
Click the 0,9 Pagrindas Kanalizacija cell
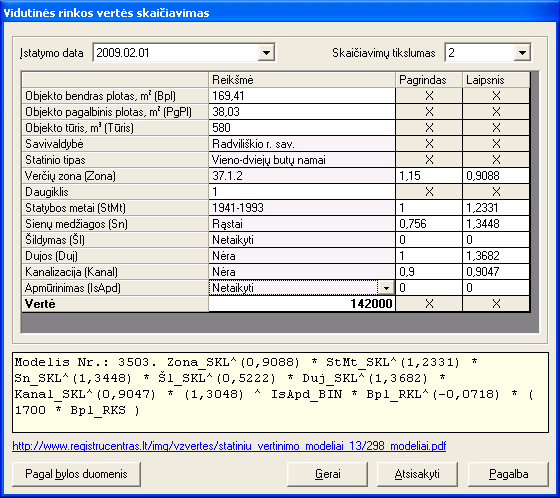click(429, 272)
